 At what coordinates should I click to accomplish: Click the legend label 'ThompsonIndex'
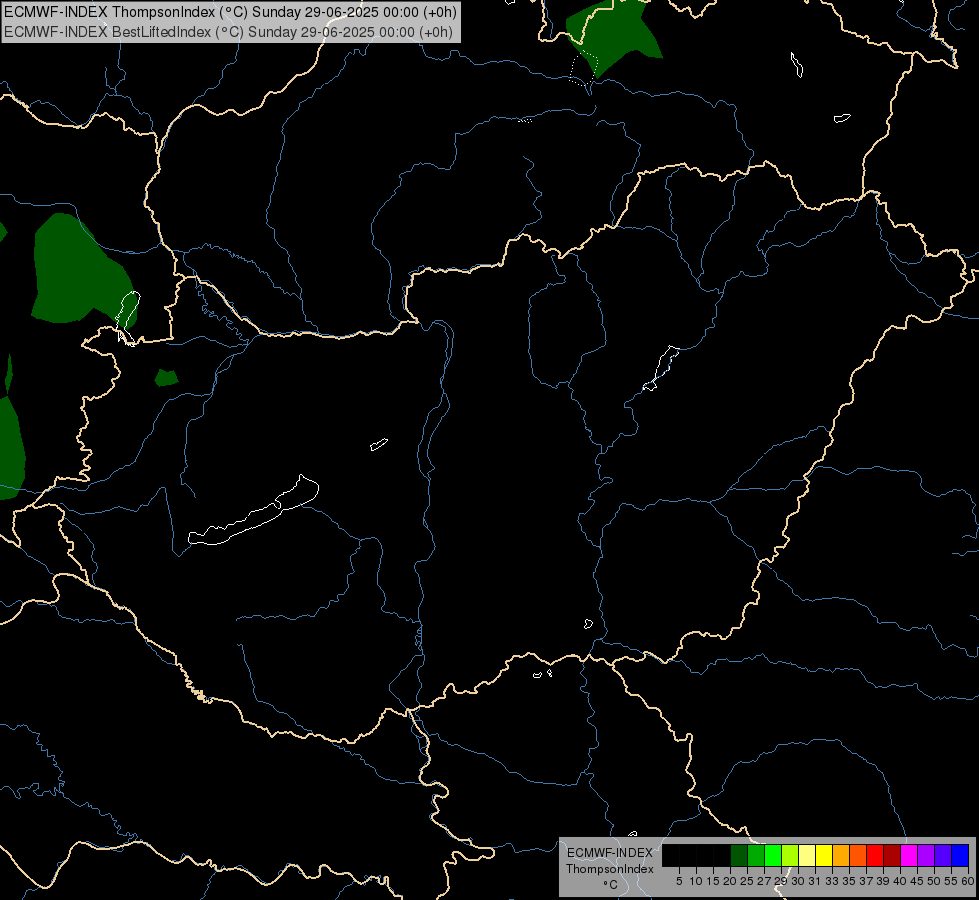[610, 869]
